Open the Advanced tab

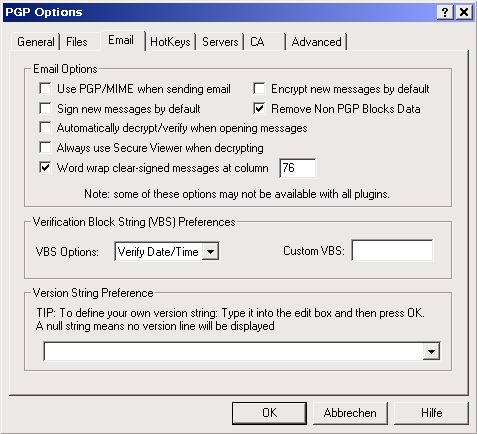(316, 42)
